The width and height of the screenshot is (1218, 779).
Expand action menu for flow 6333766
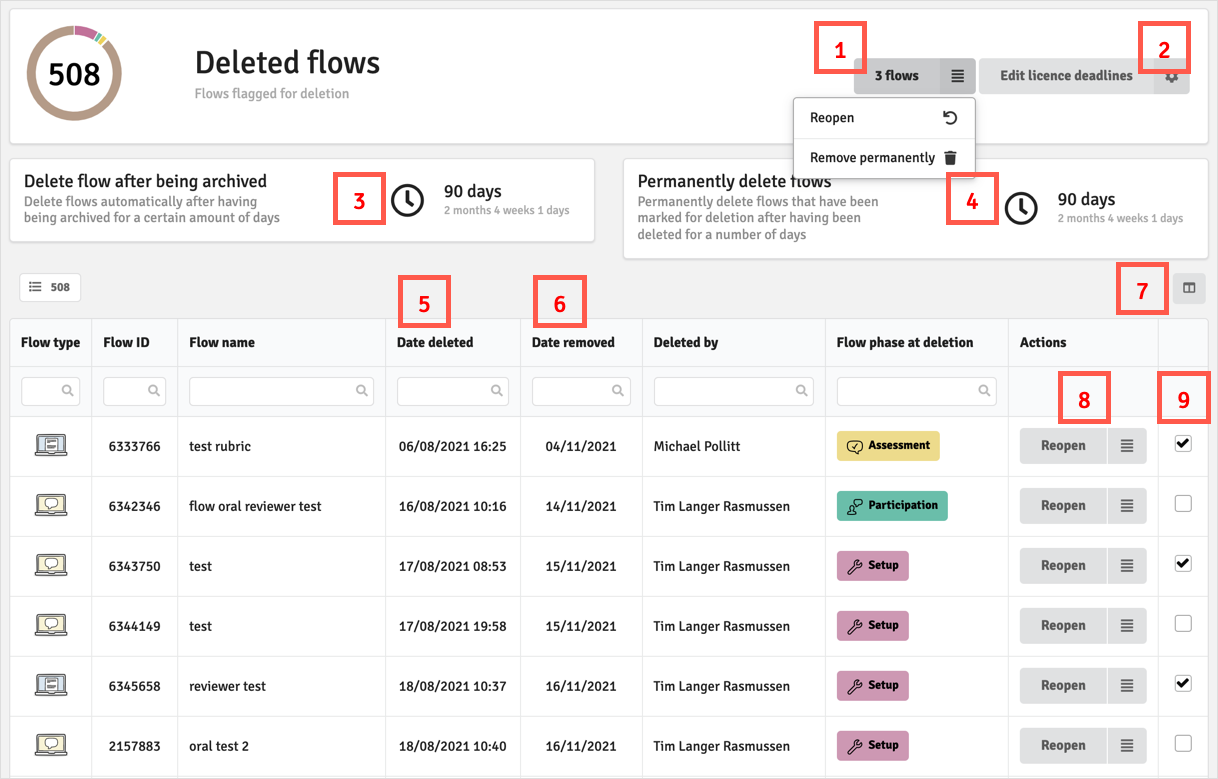pos(1127,446)
